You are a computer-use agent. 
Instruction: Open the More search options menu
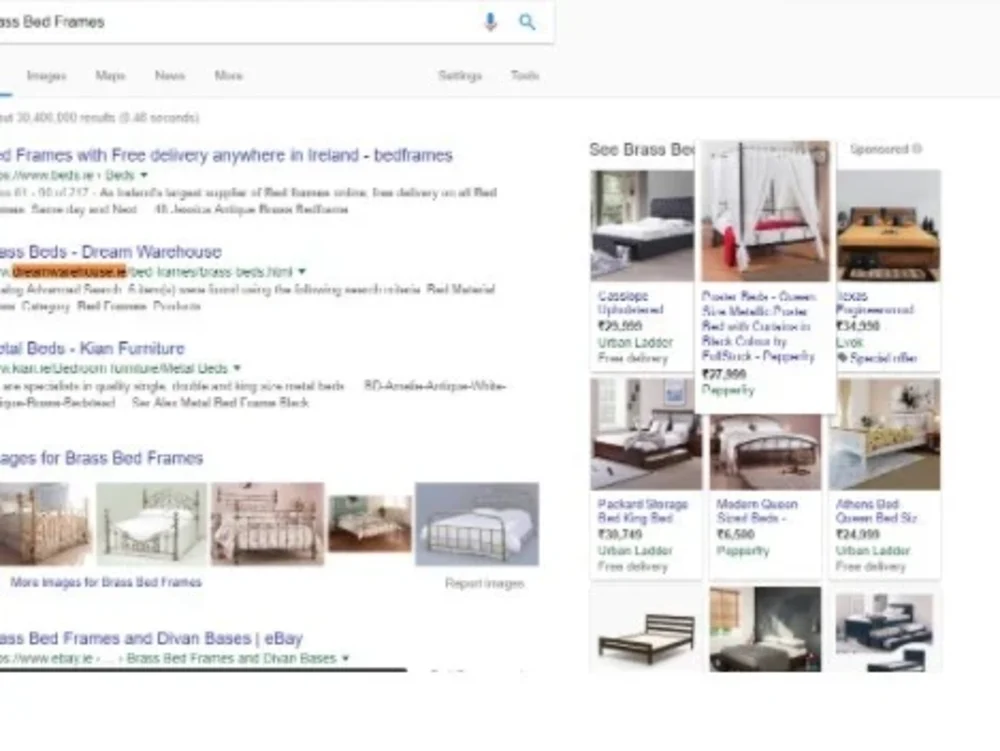pyautogui.click(x=228, y=76)
